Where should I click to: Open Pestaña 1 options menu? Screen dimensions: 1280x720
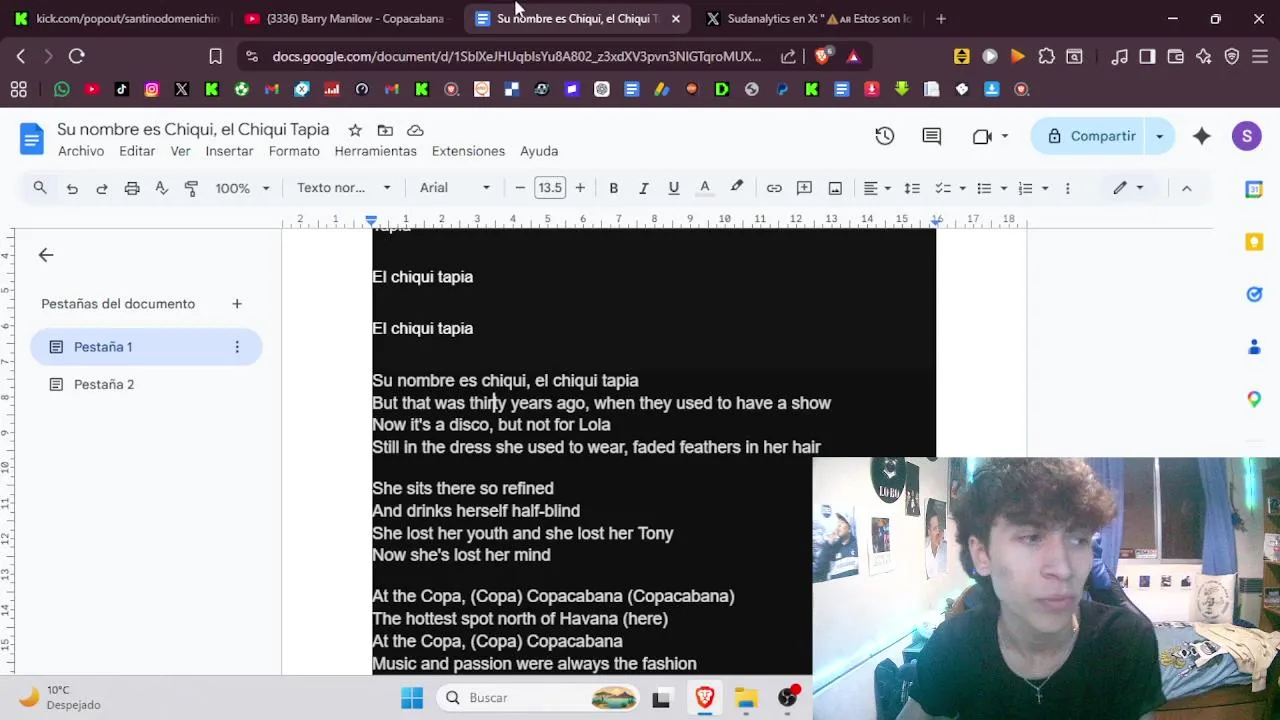[237, 347]
